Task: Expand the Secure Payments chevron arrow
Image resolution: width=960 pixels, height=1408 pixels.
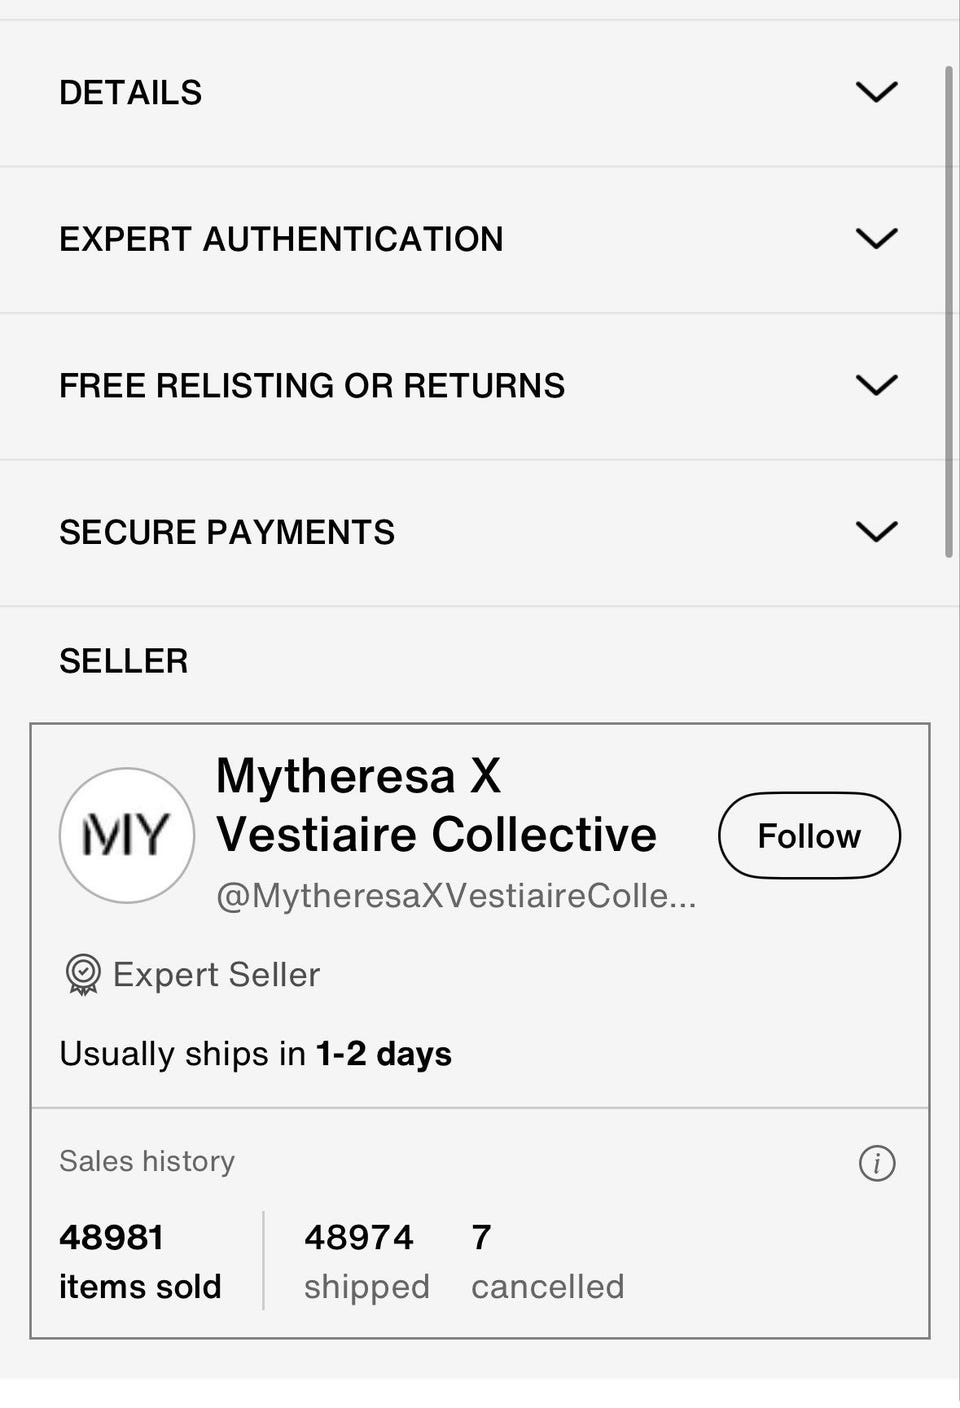Action: point(877,532)
